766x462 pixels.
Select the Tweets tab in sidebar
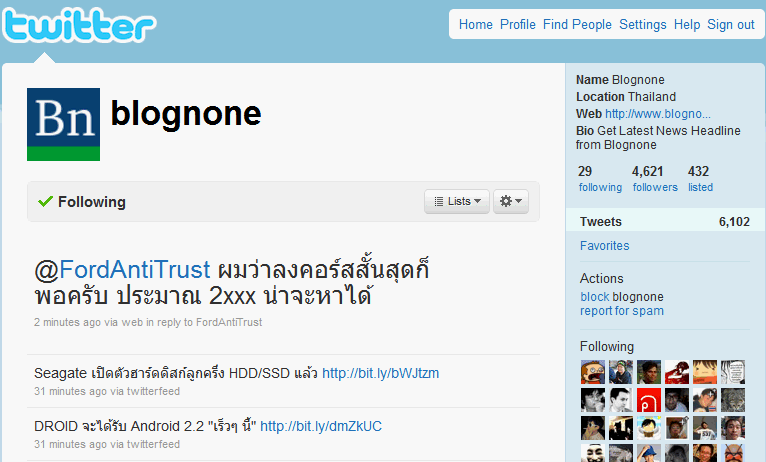tap(665, 222)
